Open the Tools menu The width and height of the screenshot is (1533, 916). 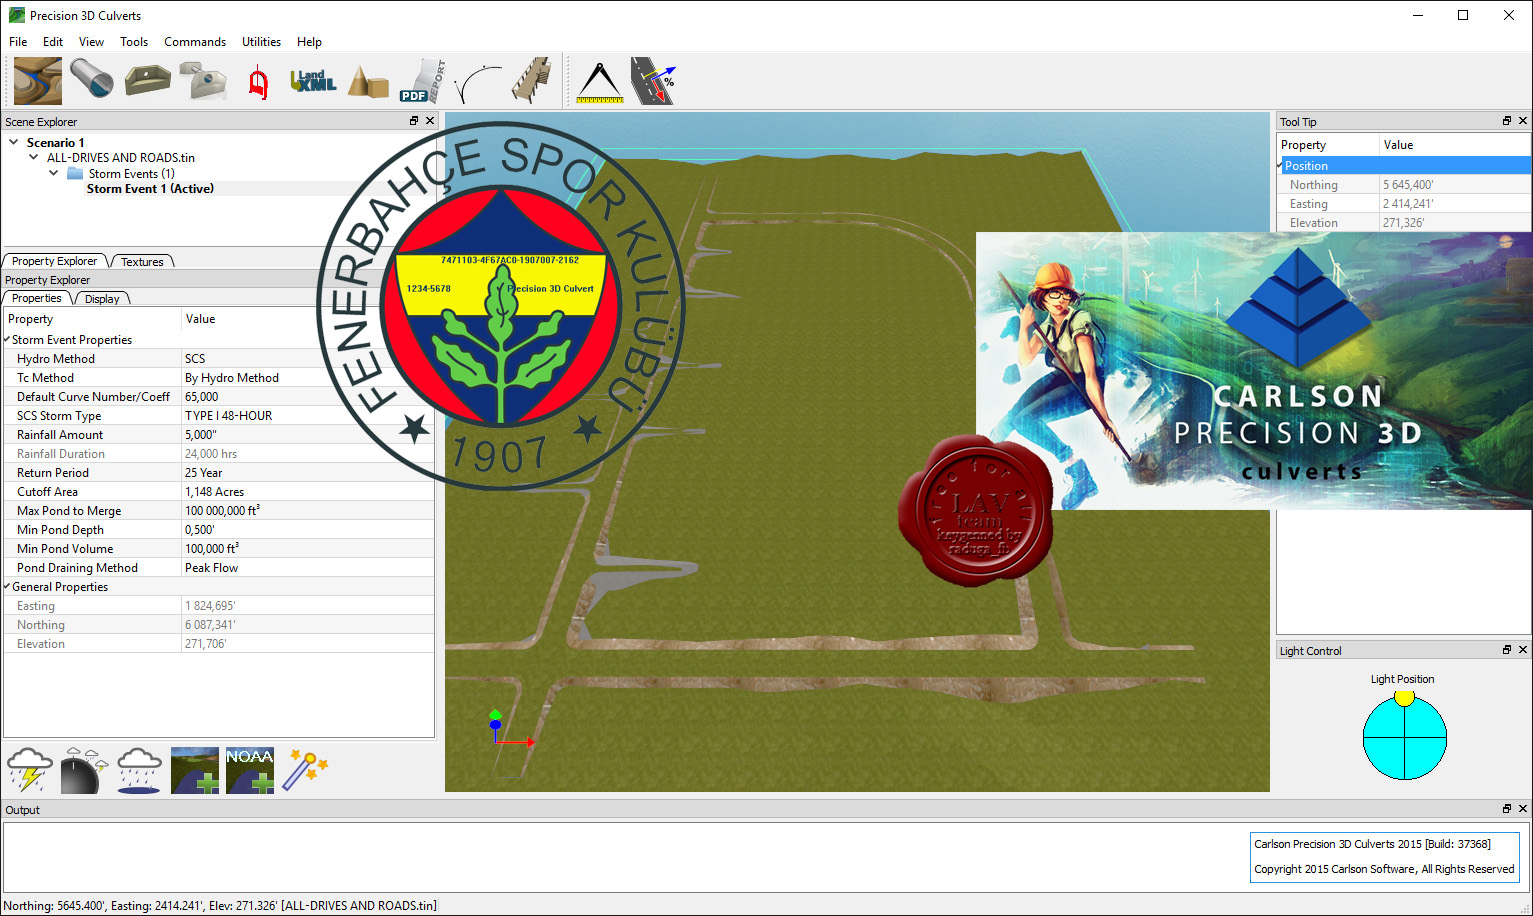(x=134, y=41)
